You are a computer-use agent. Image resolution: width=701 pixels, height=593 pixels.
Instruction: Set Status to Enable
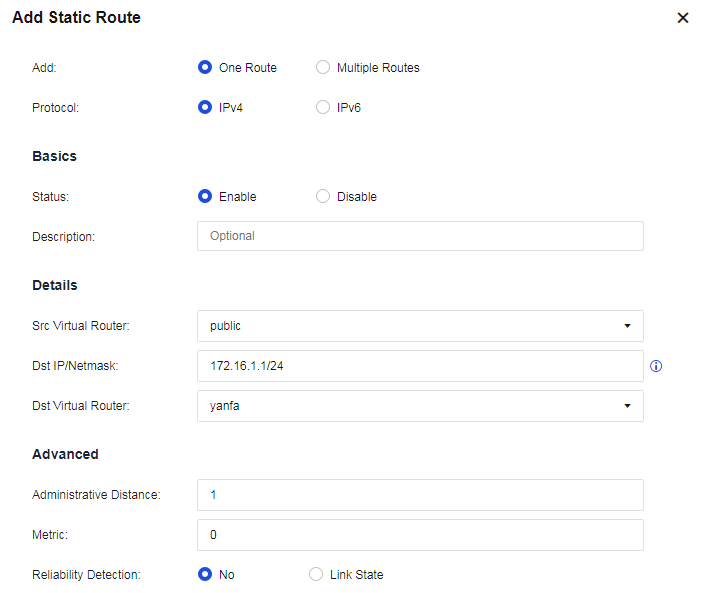tap(205, 197)
